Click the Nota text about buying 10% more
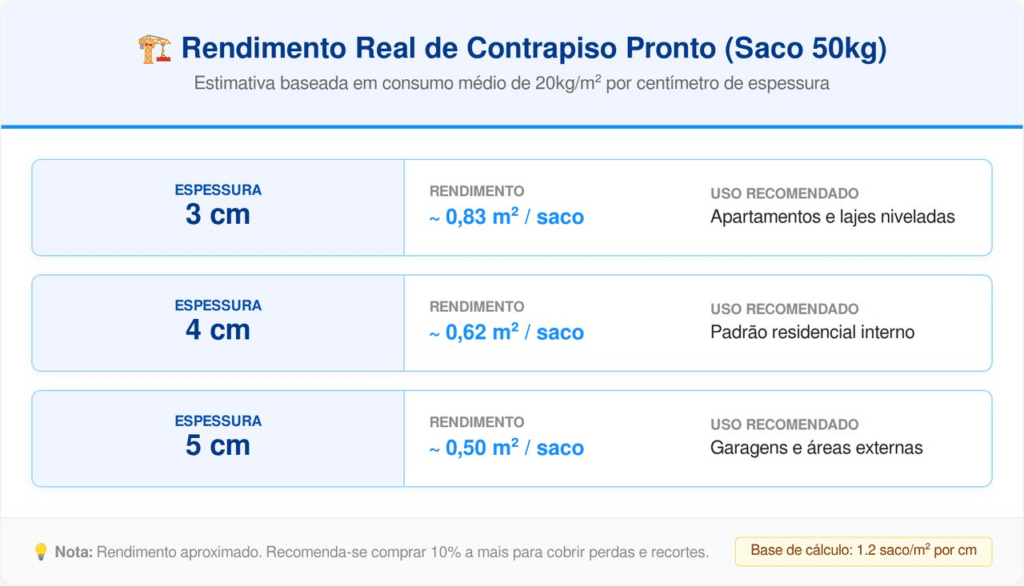1024x586 pixels. (381, 552)
